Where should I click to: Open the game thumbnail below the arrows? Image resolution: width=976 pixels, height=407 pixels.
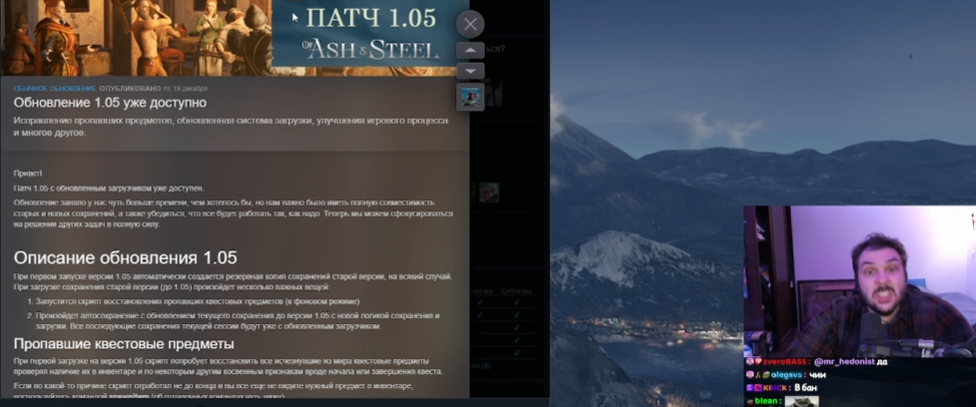(470, 96)
